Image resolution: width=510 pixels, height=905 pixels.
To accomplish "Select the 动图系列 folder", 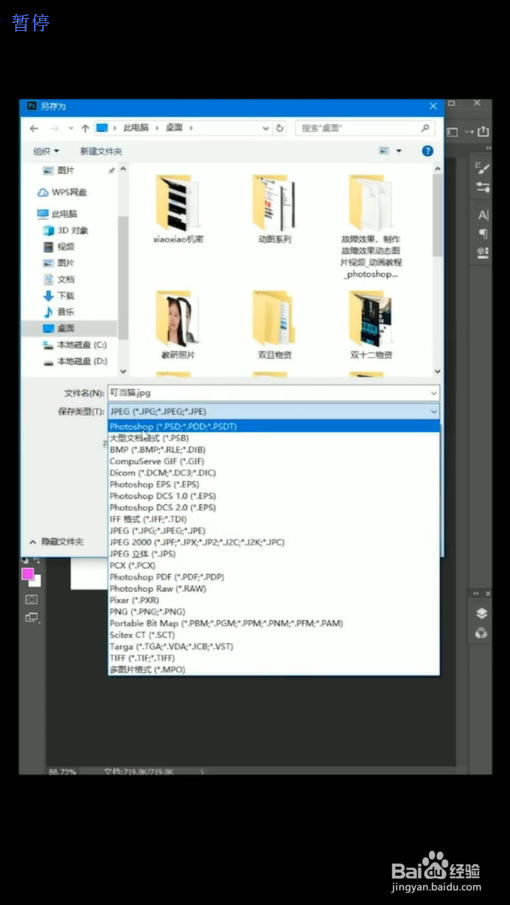I will click(x=274, y=209).
